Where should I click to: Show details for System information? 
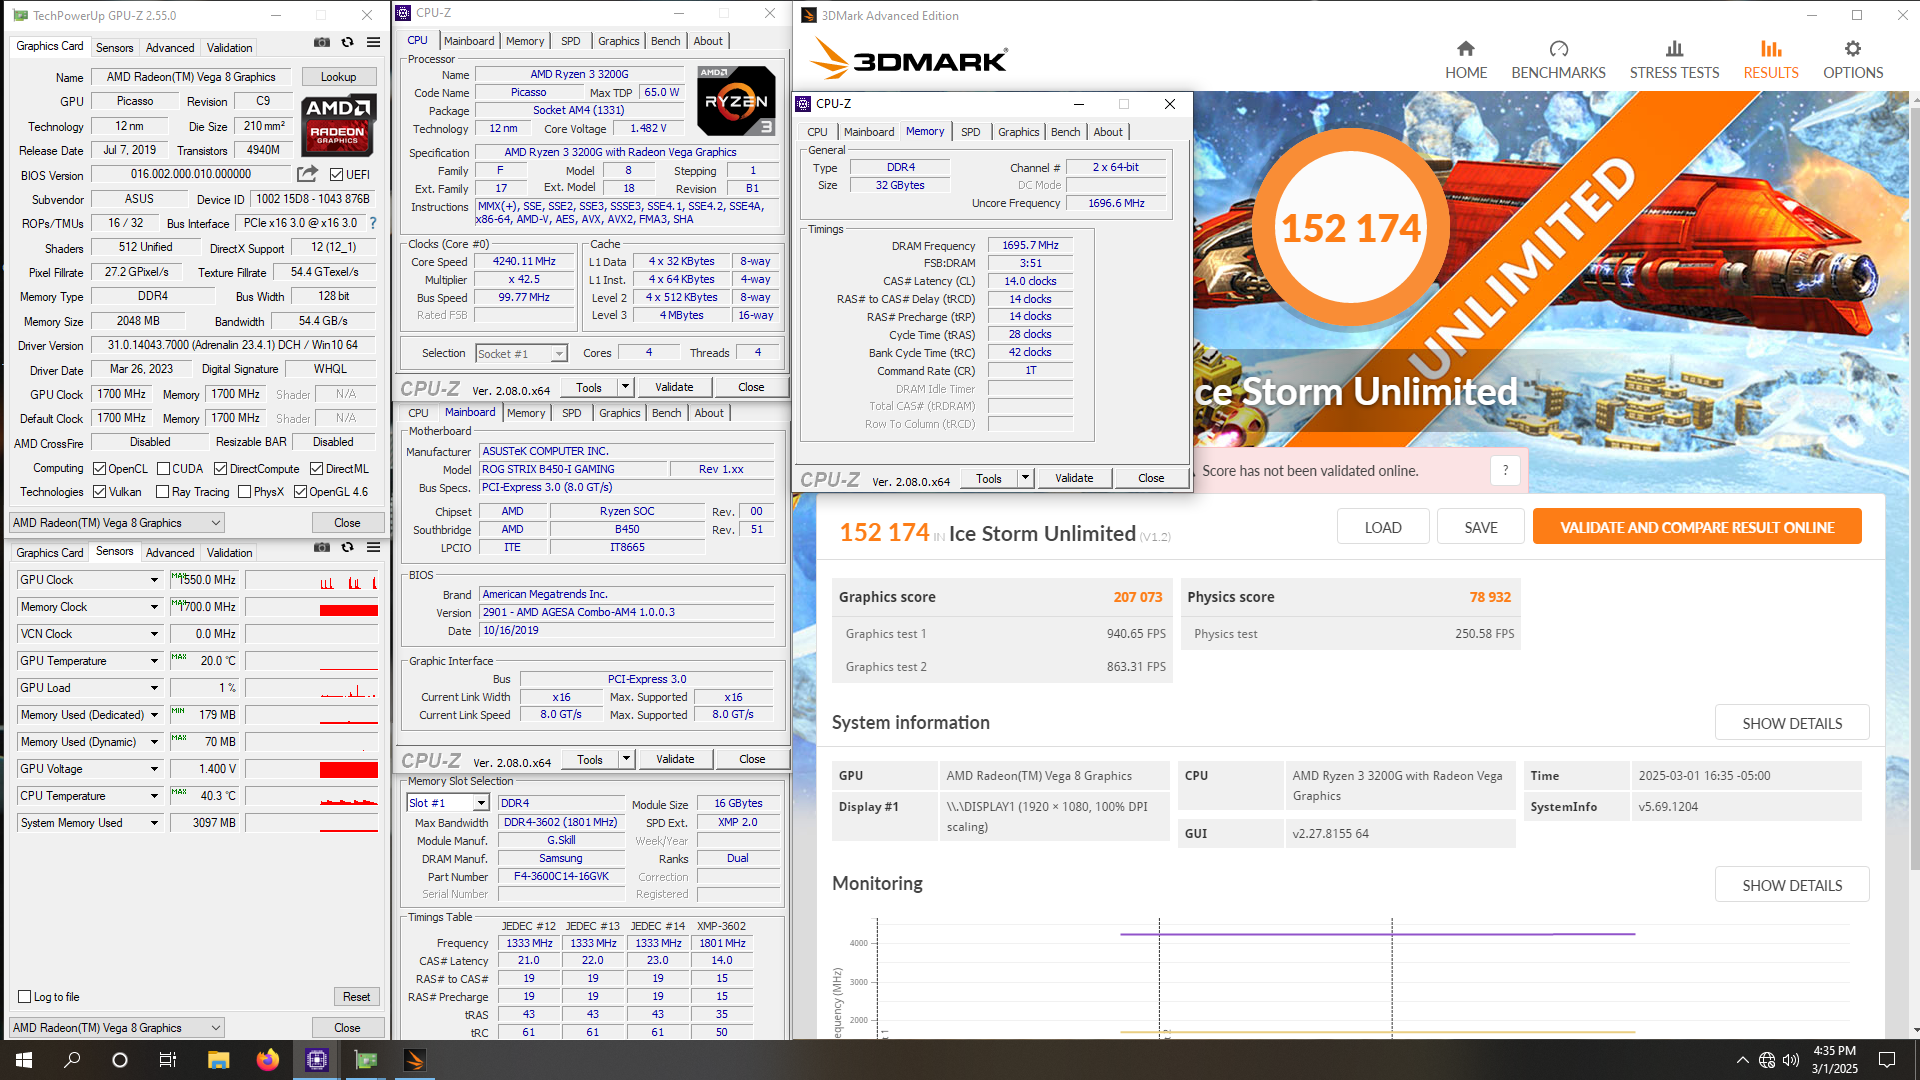(1792, 723)
